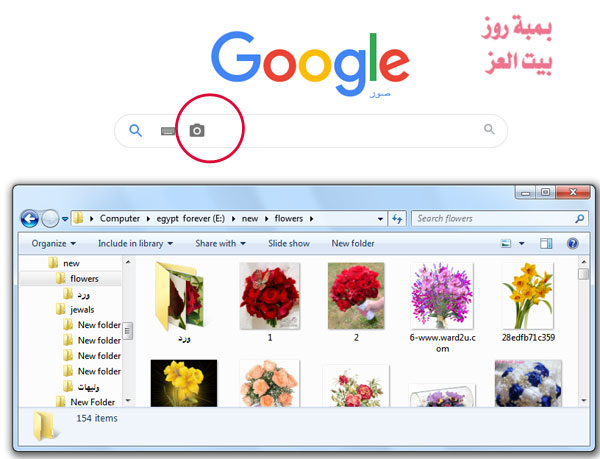This screenshot has width=600, height=459.
Task: Click the Explorer forward arrow button
Action: pos(50,219)
